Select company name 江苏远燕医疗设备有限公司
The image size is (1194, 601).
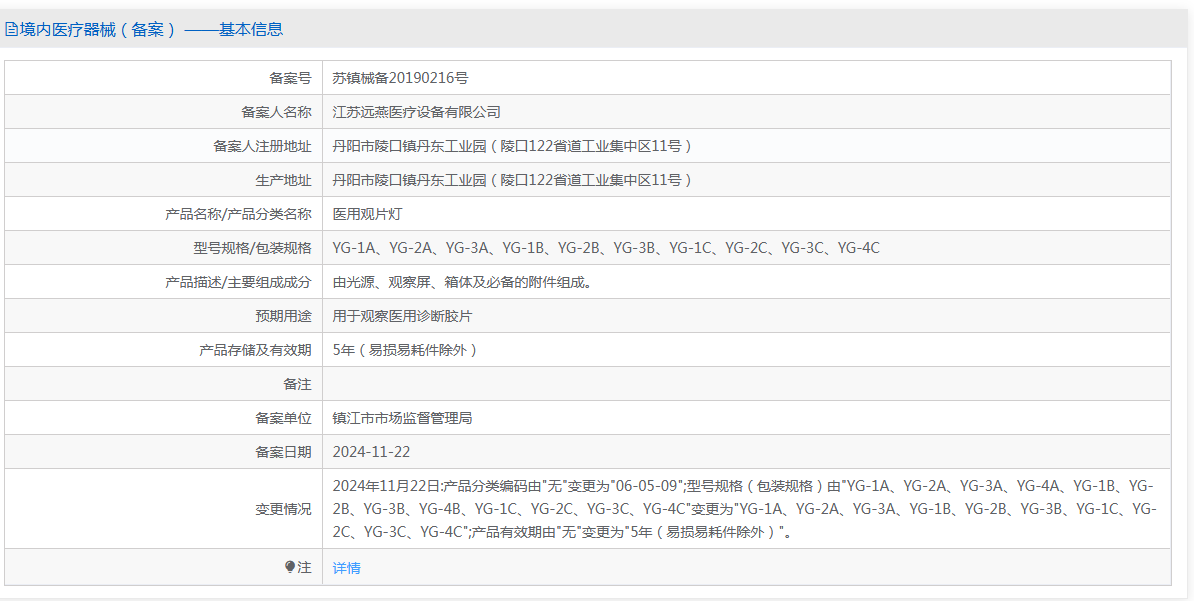pos(417,112)
